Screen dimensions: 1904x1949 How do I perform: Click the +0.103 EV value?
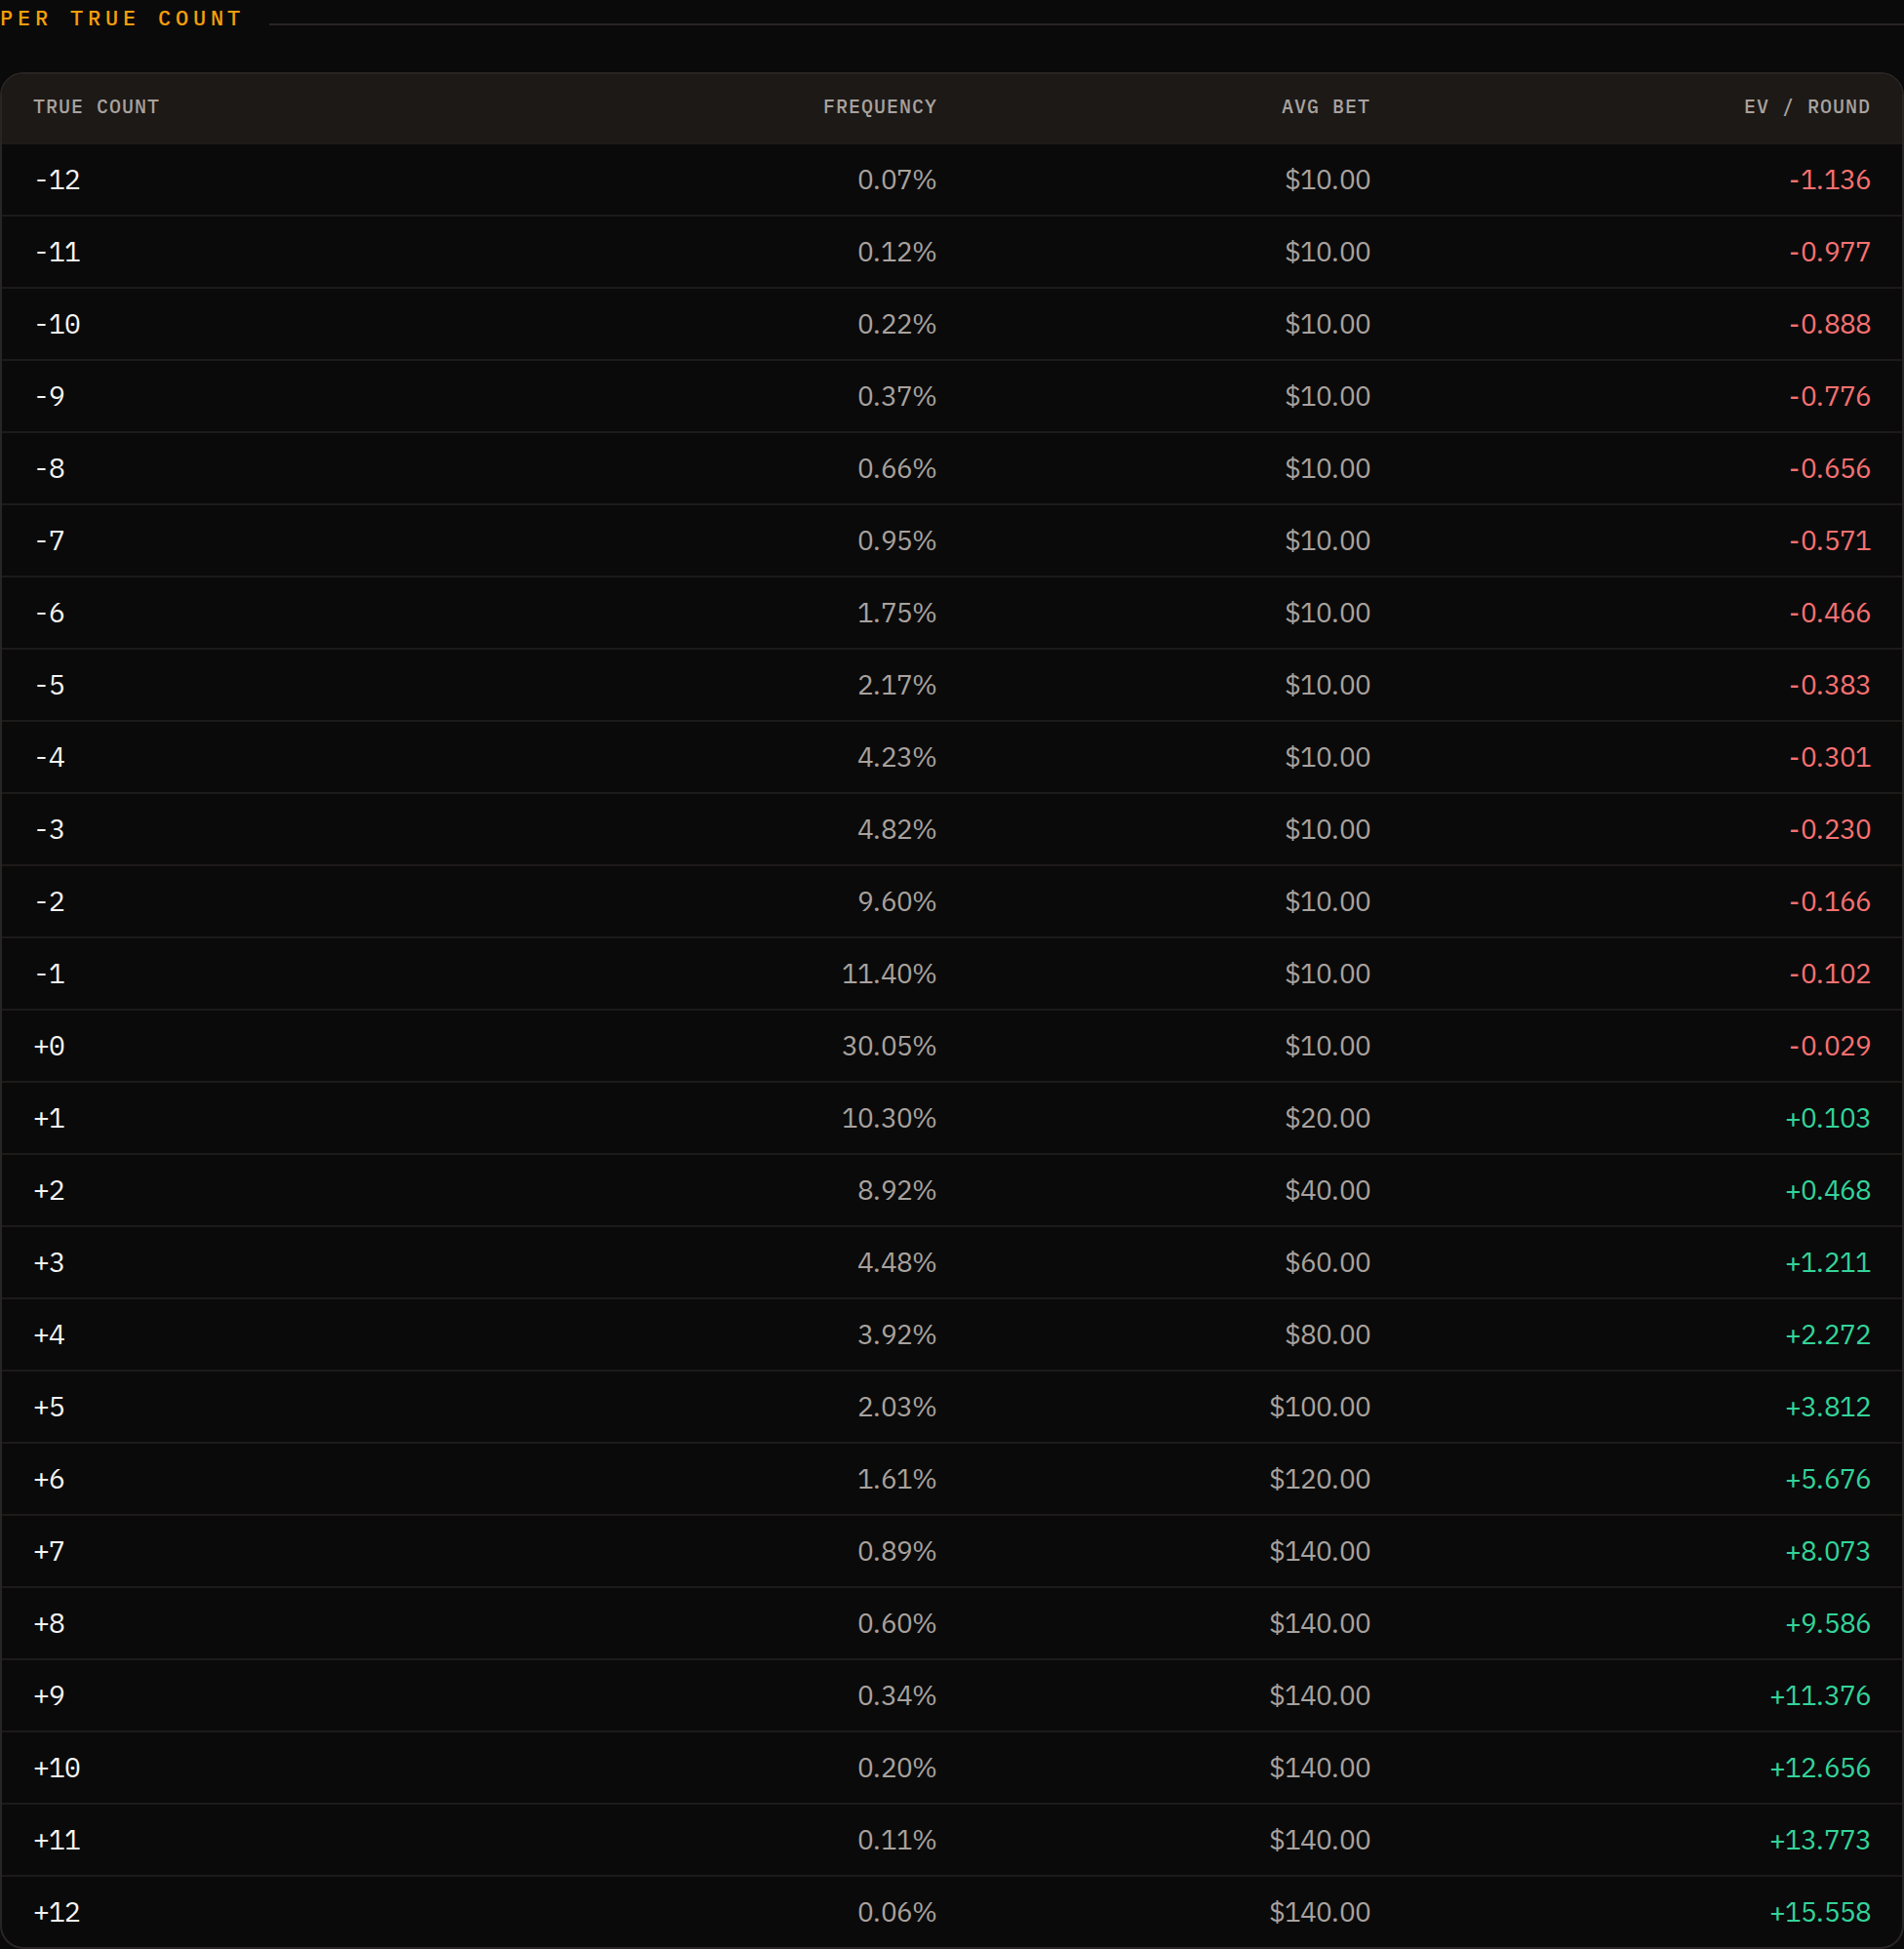coord(1828,1118)
